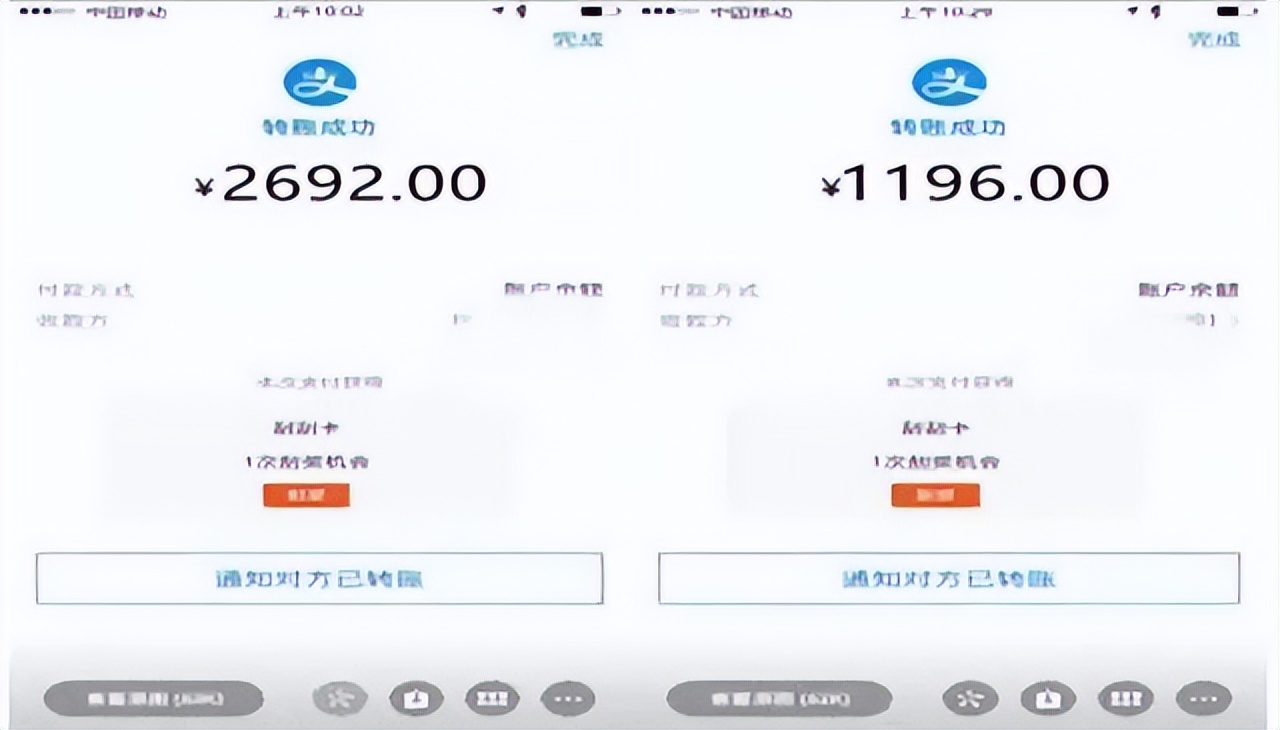Open the three-dots more menu in the left bottom bar

[568, 698]
